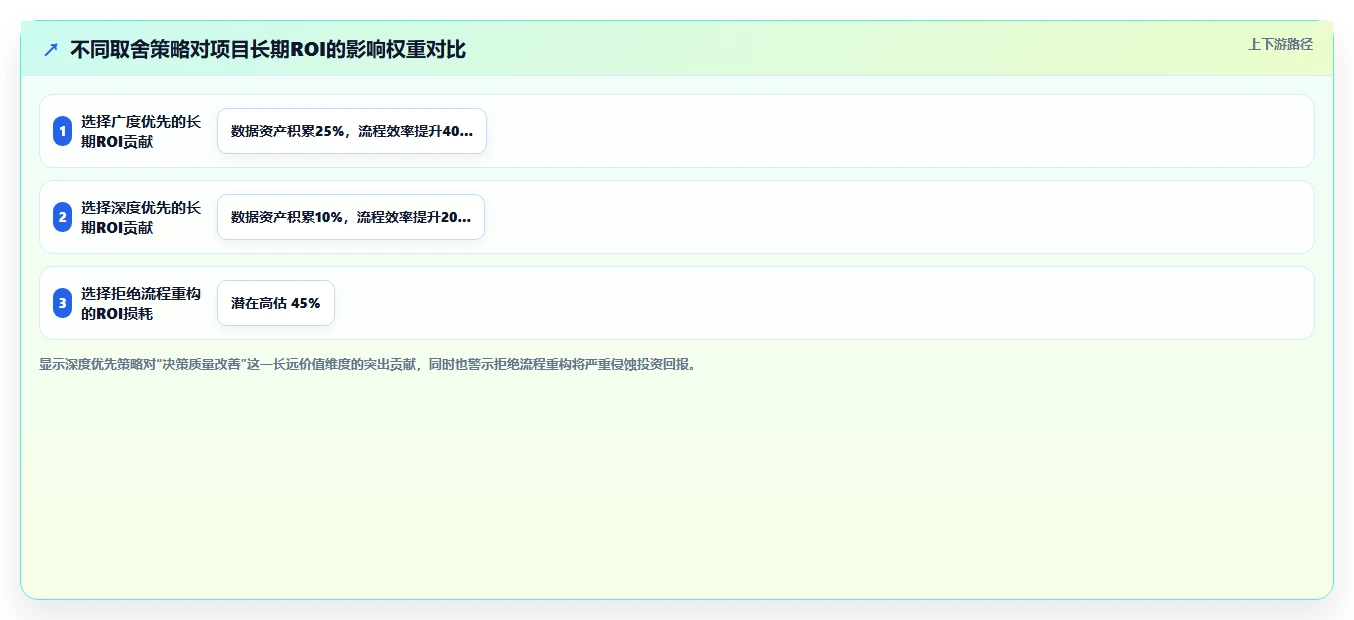Open the chip 数据资产积累25%，流程效率提升40…

352,131
